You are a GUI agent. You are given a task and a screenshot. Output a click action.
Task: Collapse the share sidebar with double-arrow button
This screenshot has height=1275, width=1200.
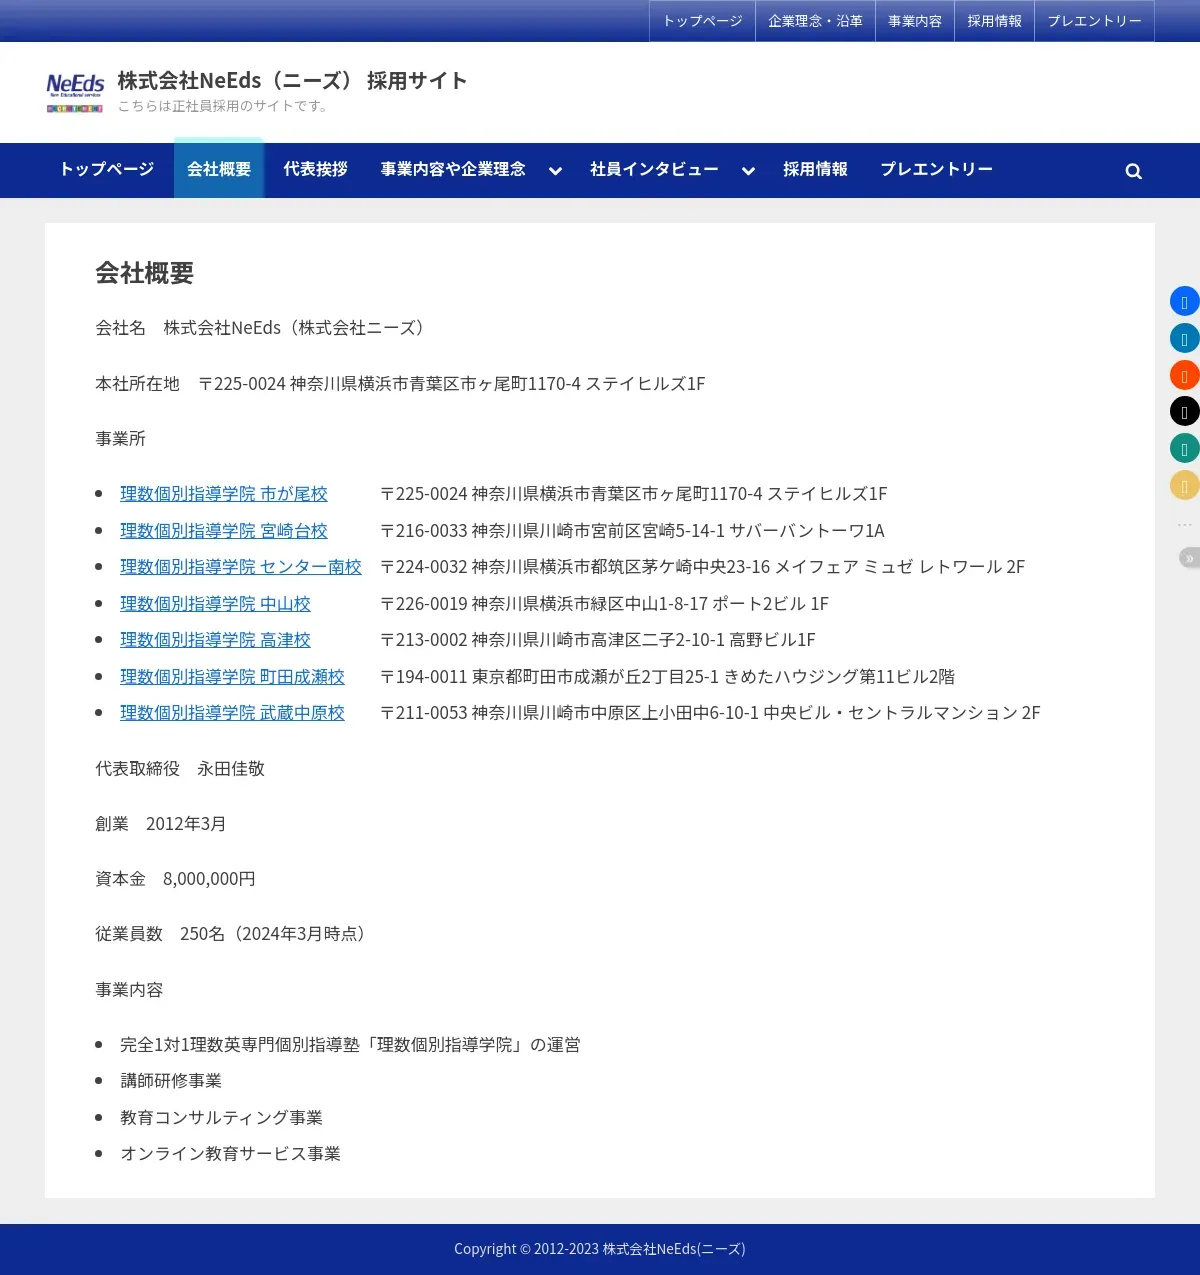(x=1189, y=558)
